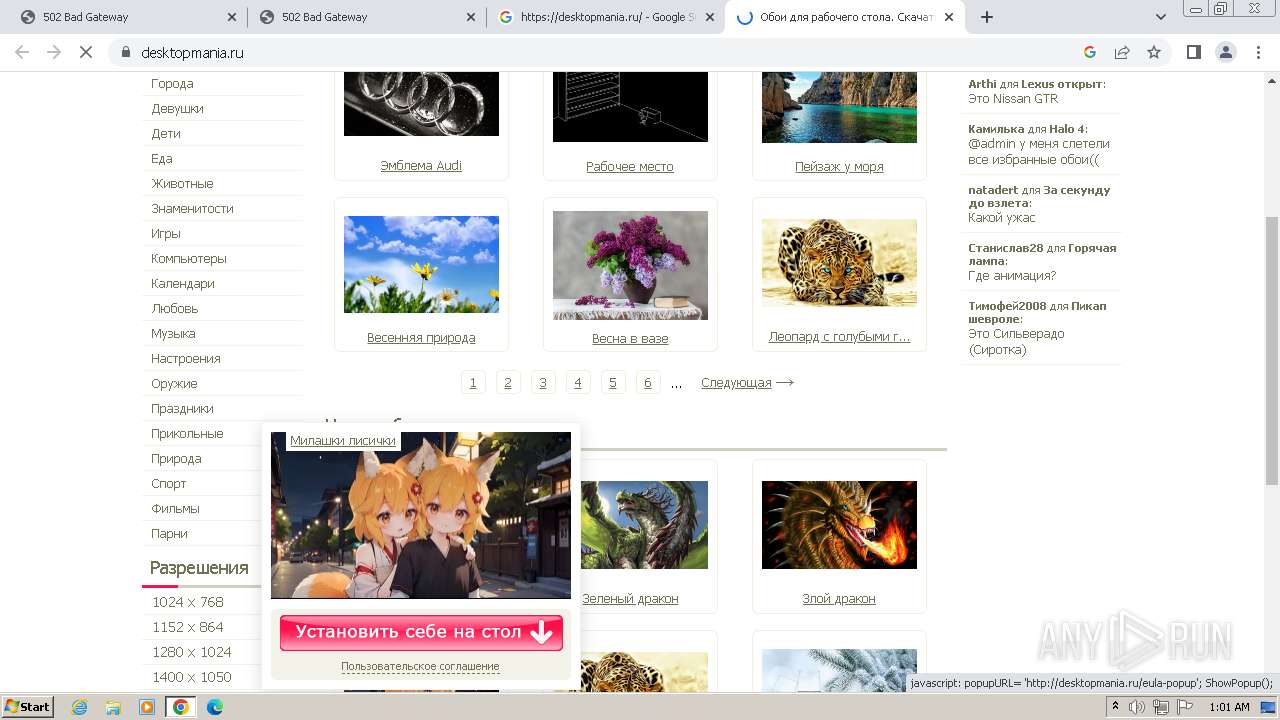Open media player taskbar icon
The width and height of the screenshot is (1280, 720).
click(x=147, y=707)
